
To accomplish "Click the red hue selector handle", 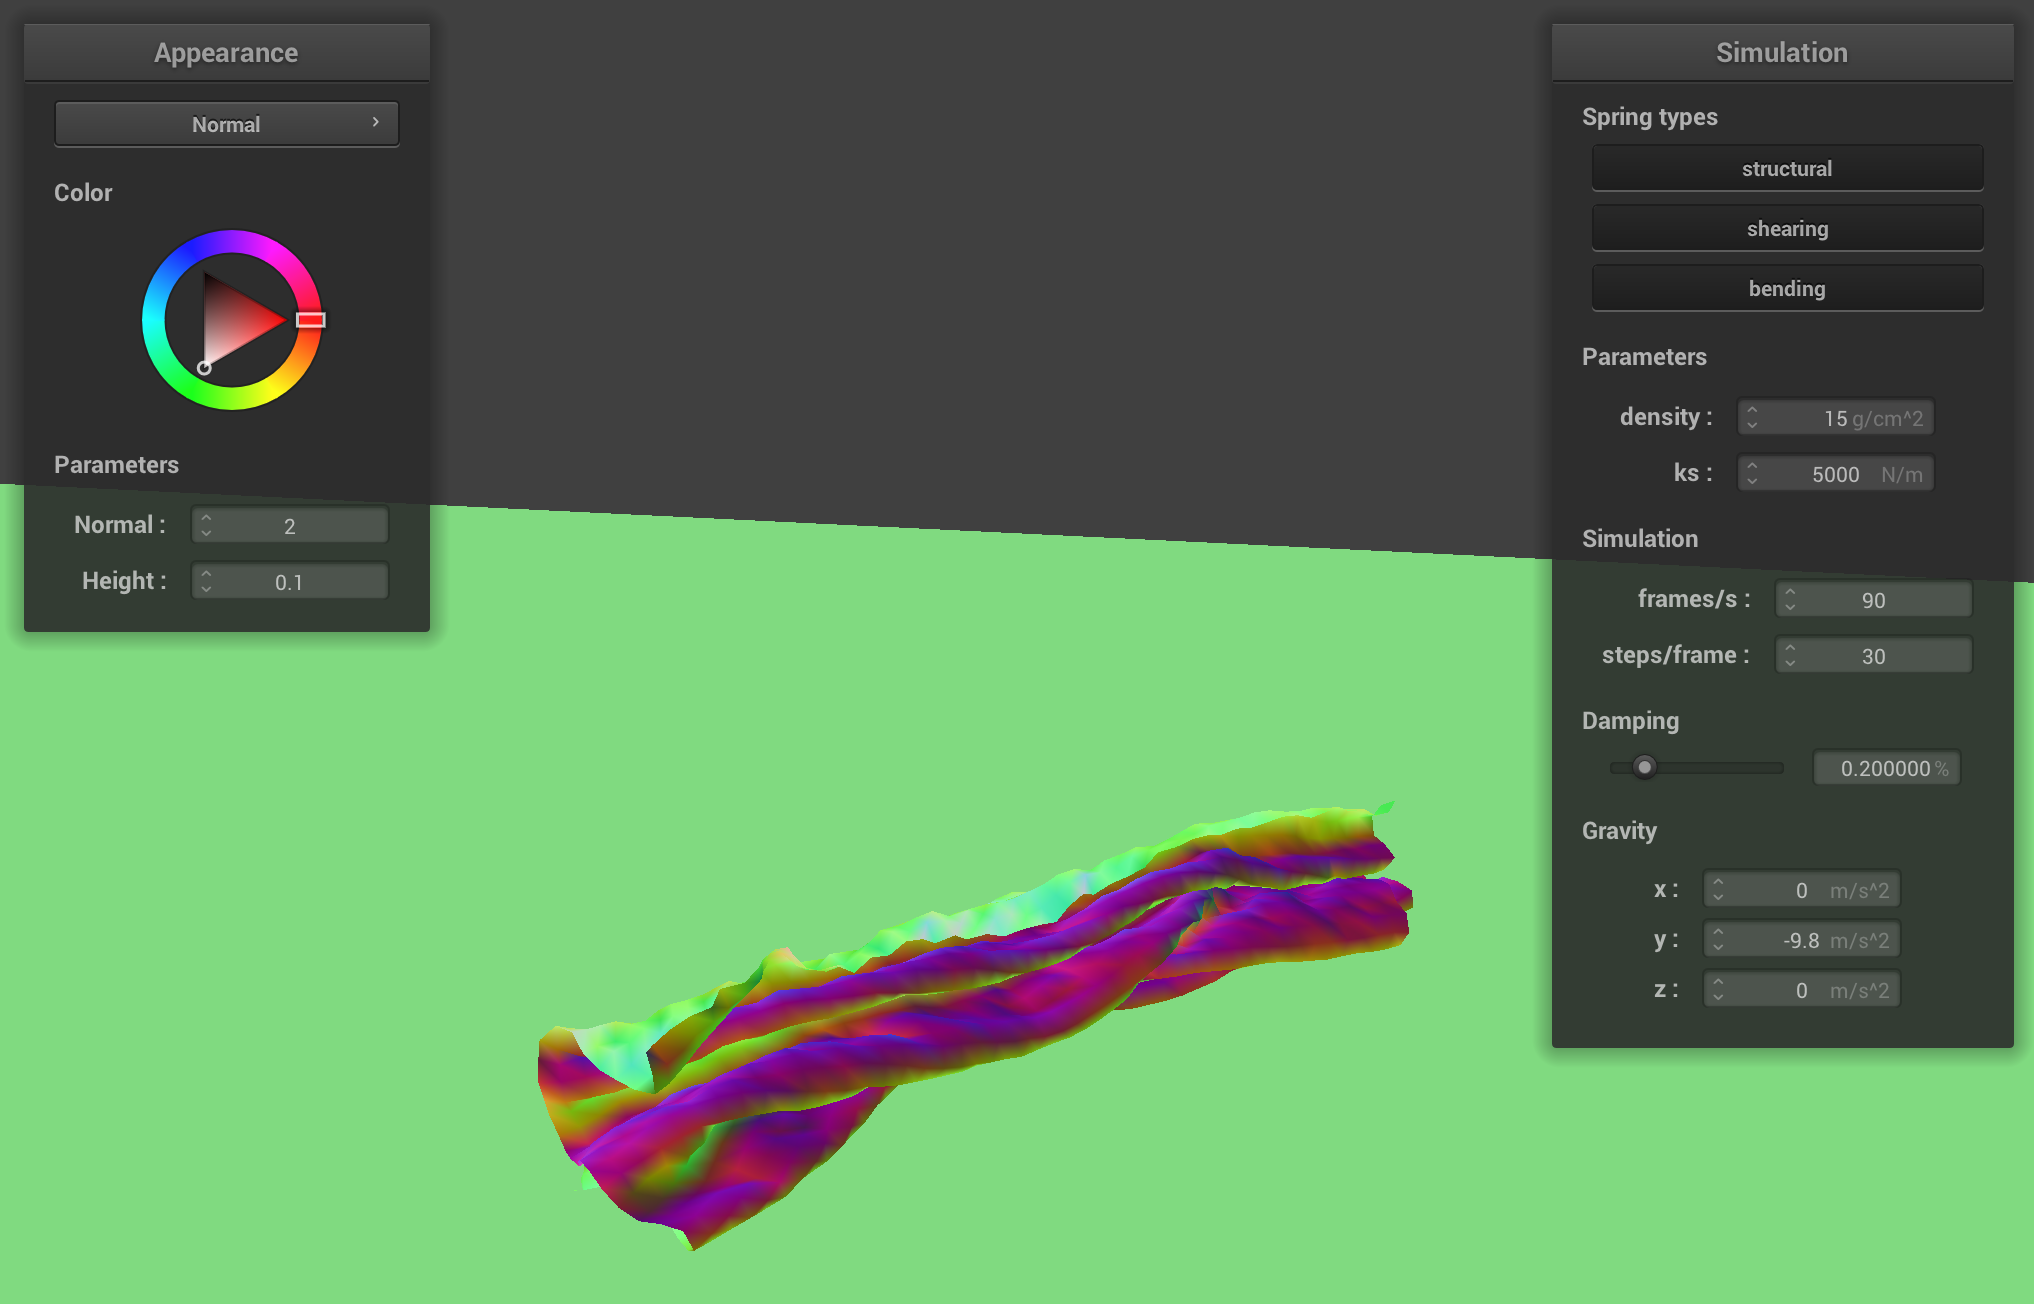I will pos(310,320).
